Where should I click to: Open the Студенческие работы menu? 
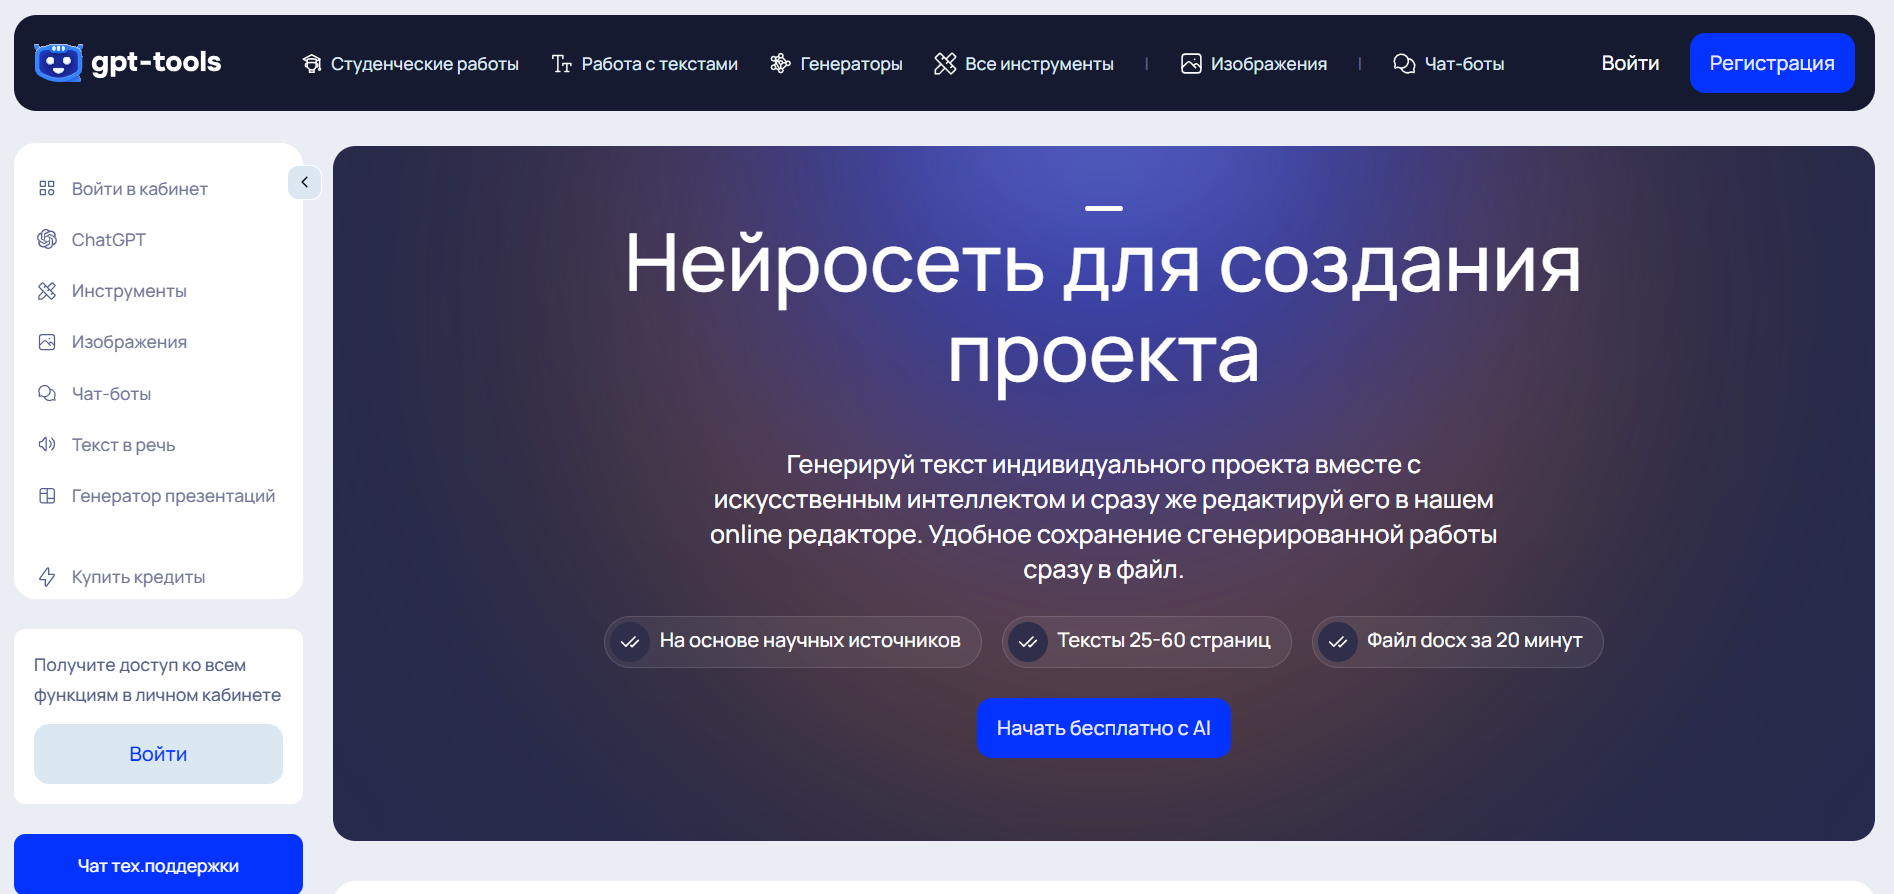[x=410, y=64]
